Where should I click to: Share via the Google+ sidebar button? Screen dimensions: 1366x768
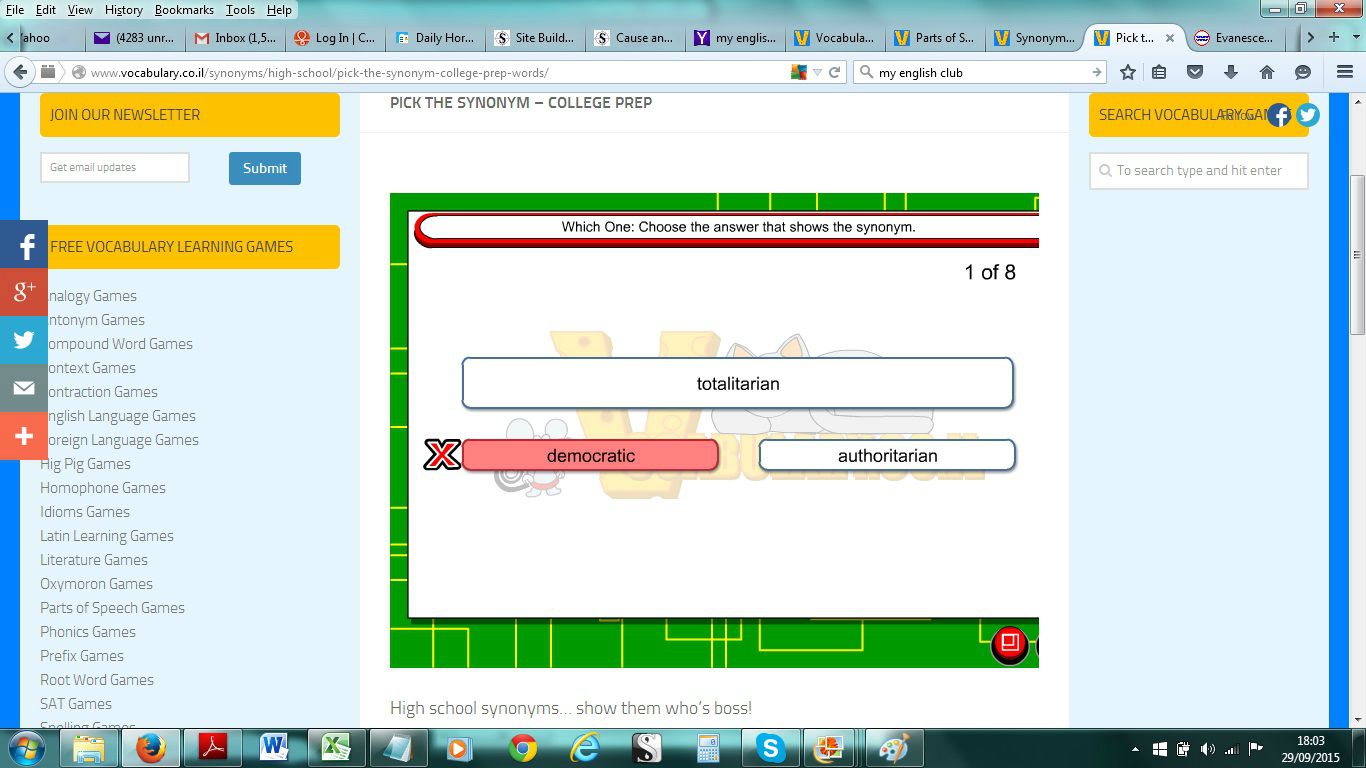point(24,292)
